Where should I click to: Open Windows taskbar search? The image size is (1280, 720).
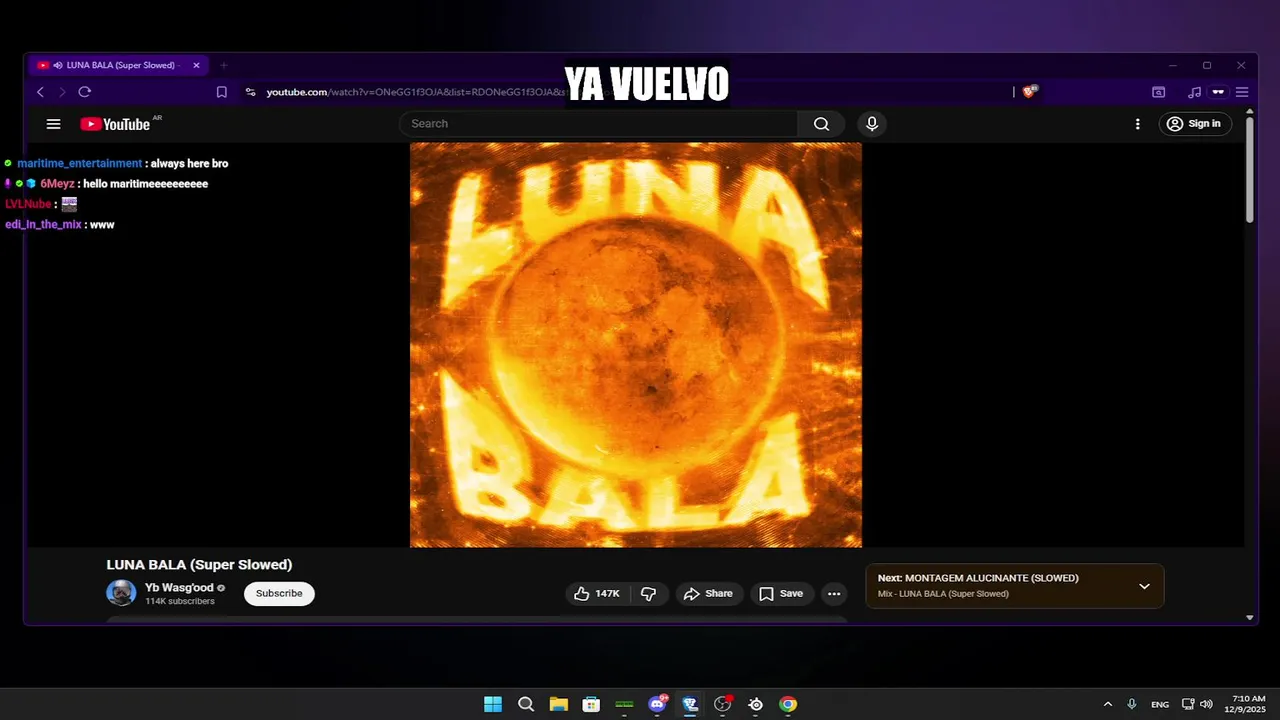pyautogui.click(x=526, y=704)
